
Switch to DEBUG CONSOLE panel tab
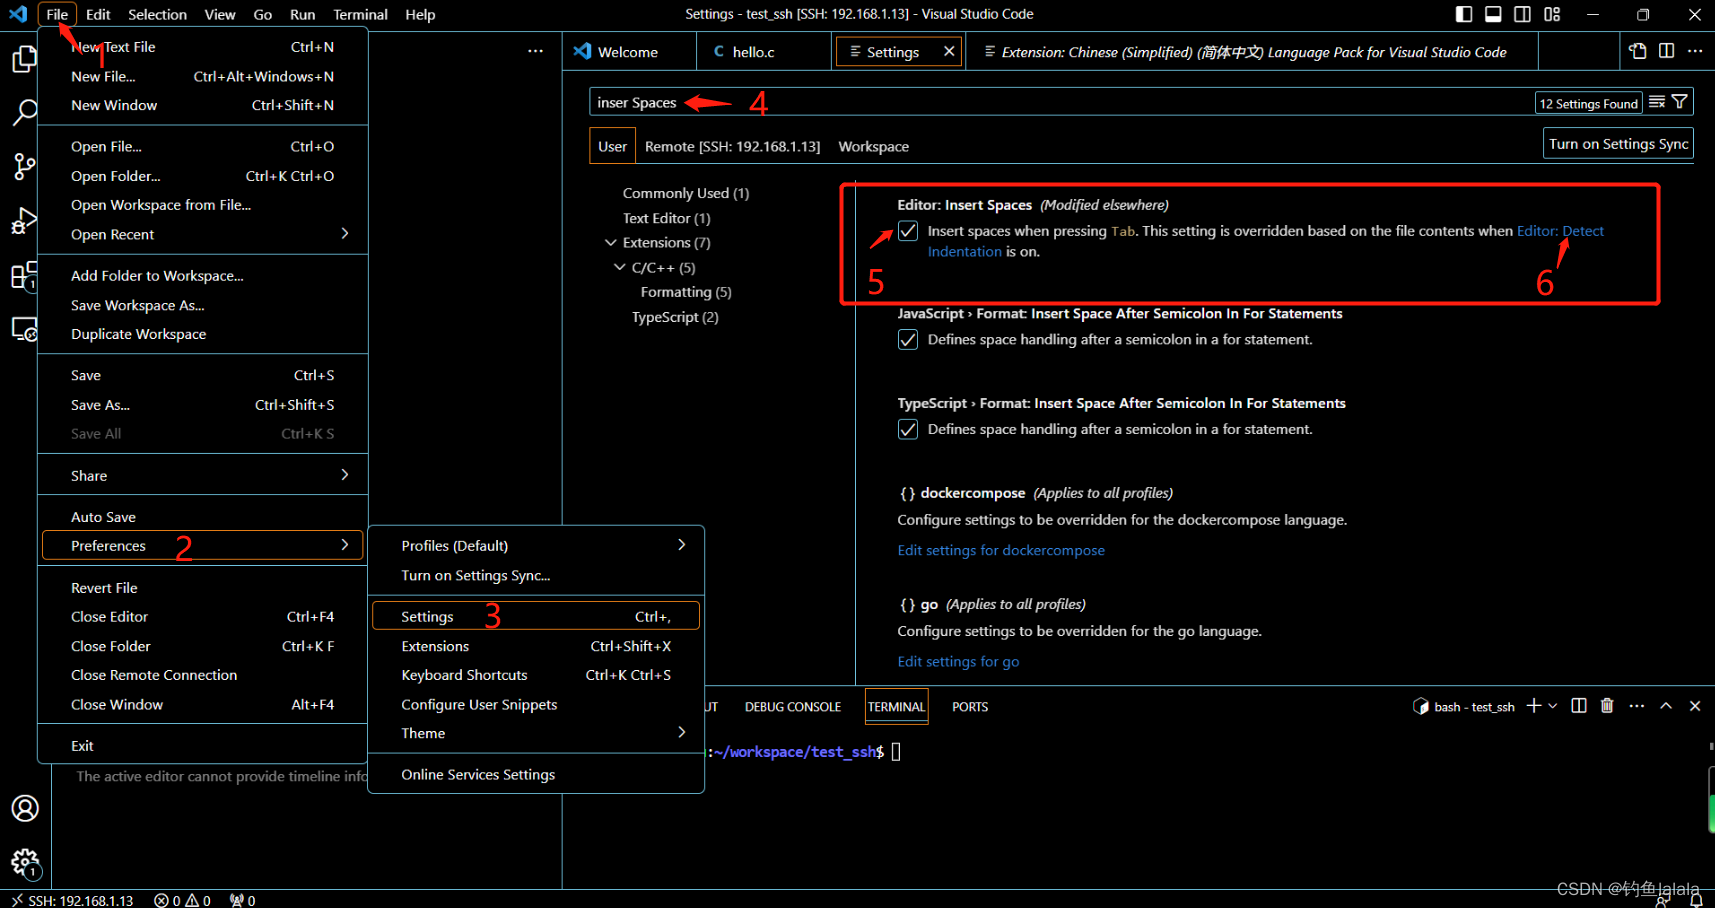click(x=793, y=706)
